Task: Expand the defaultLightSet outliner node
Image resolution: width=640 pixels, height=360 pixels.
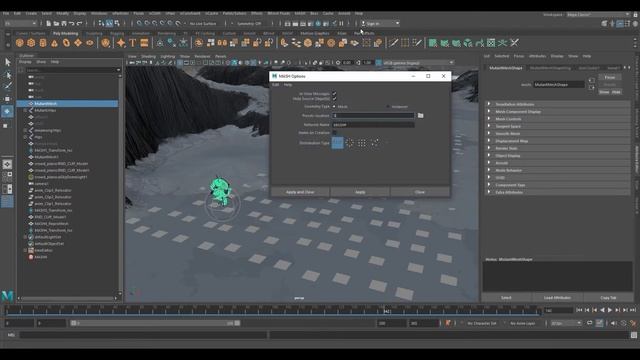Action: pyautogui.click(x=25, y=237)
